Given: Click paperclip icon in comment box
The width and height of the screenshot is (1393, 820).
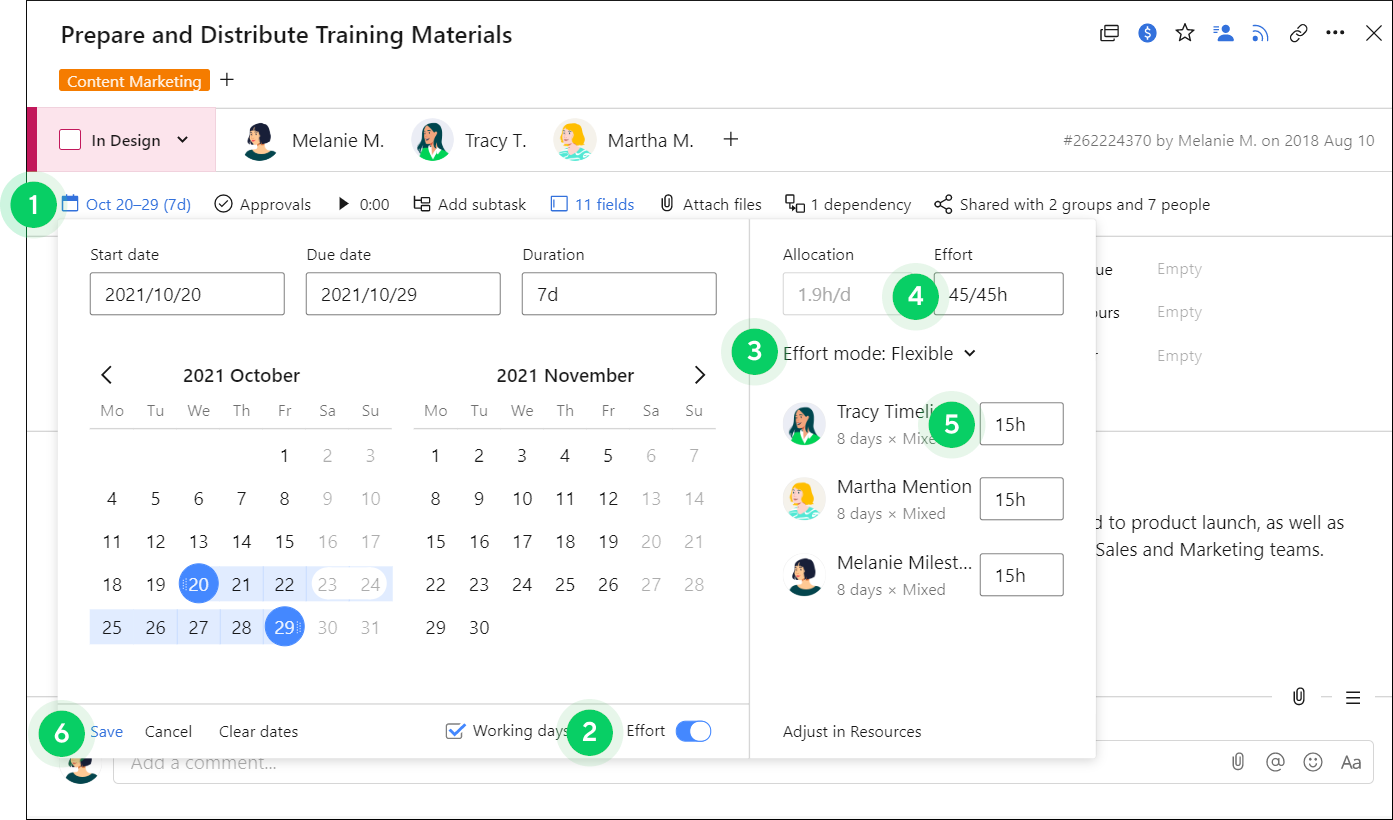Looking at the screenshot, I should coord(1238,762).
